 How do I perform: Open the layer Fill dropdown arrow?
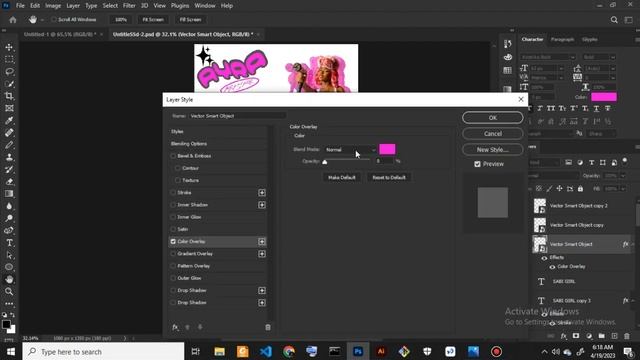pyautogui.click(x=623, y=189)
